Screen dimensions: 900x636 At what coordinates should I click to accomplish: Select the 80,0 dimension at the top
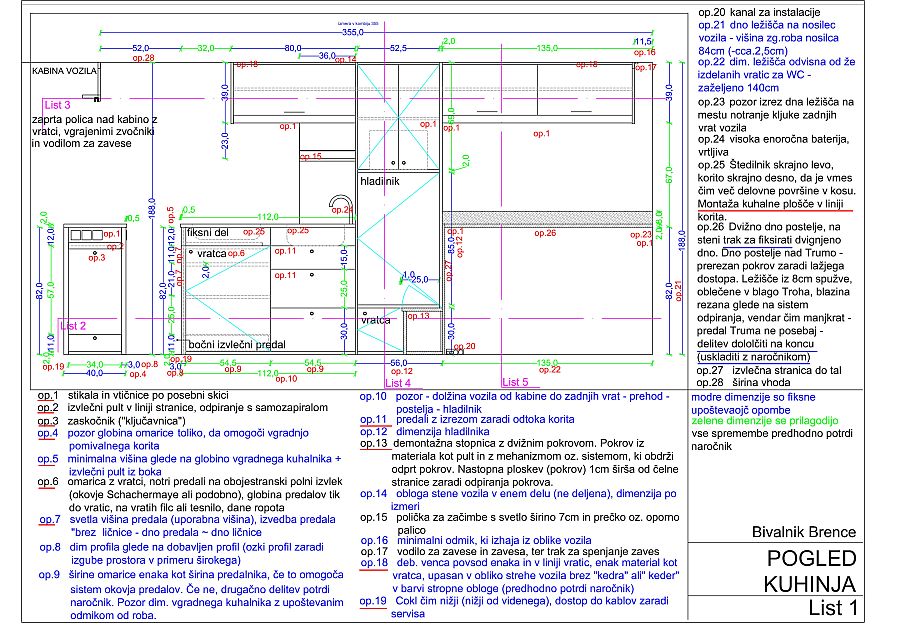tap(292, 47)
